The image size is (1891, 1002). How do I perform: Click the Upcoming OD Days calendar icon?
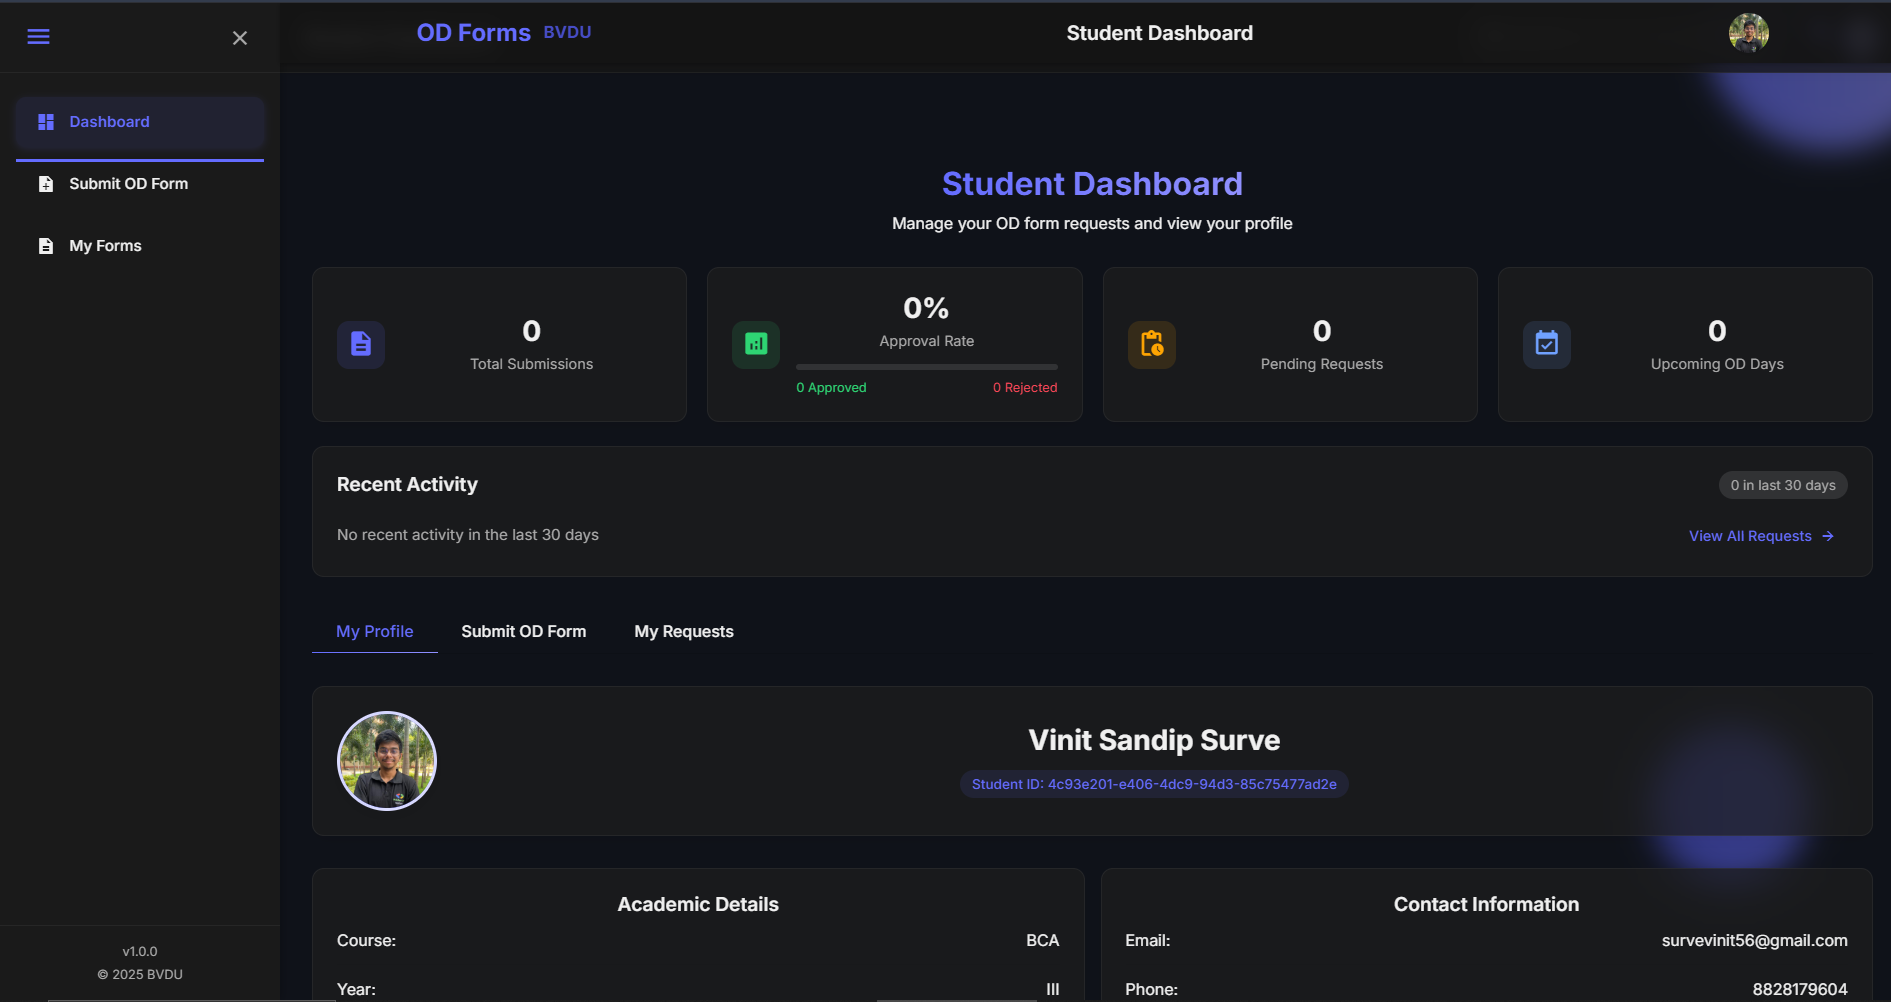[1547, 345]
